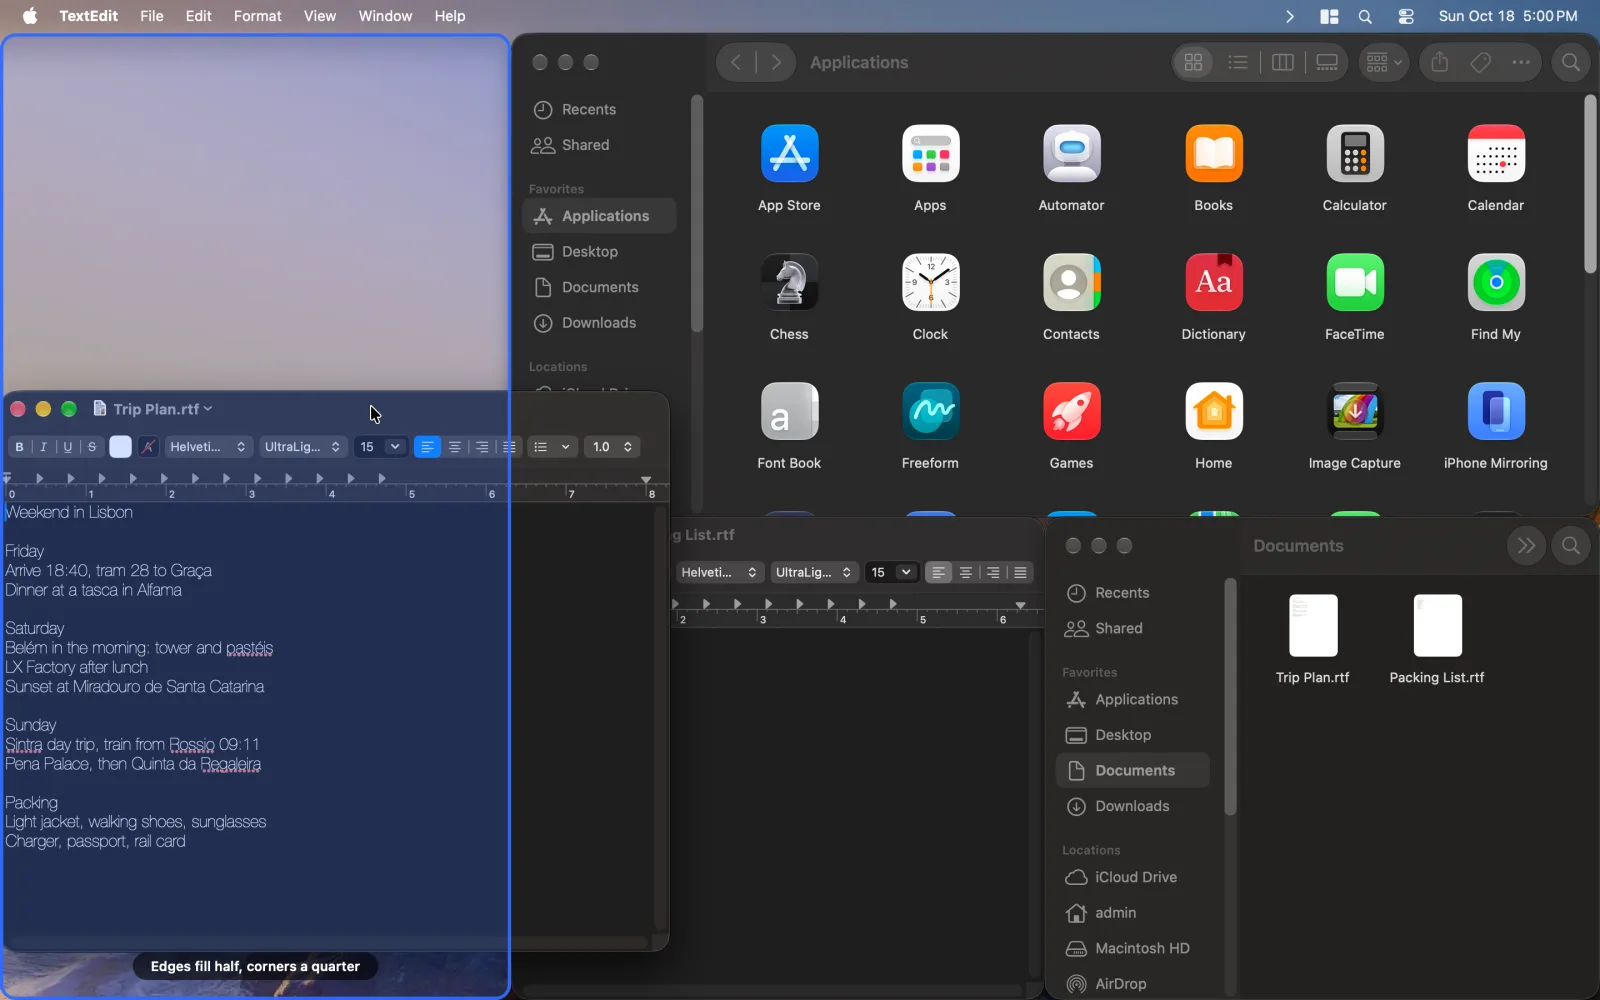Open the Image Capture app icon
This screenshot has width=1600, height=1000.
pos(1354,412)
